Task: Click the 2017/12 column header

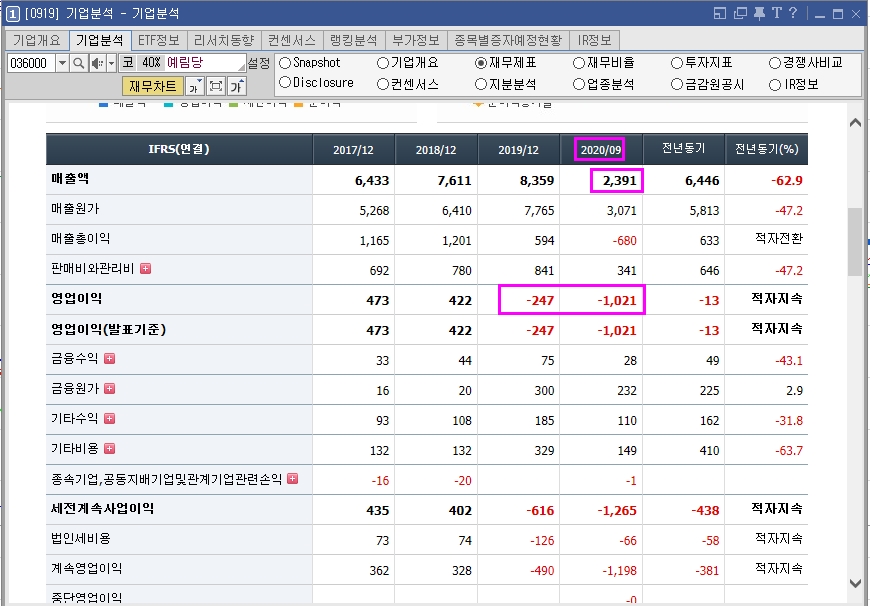Action: pos(353,150)
